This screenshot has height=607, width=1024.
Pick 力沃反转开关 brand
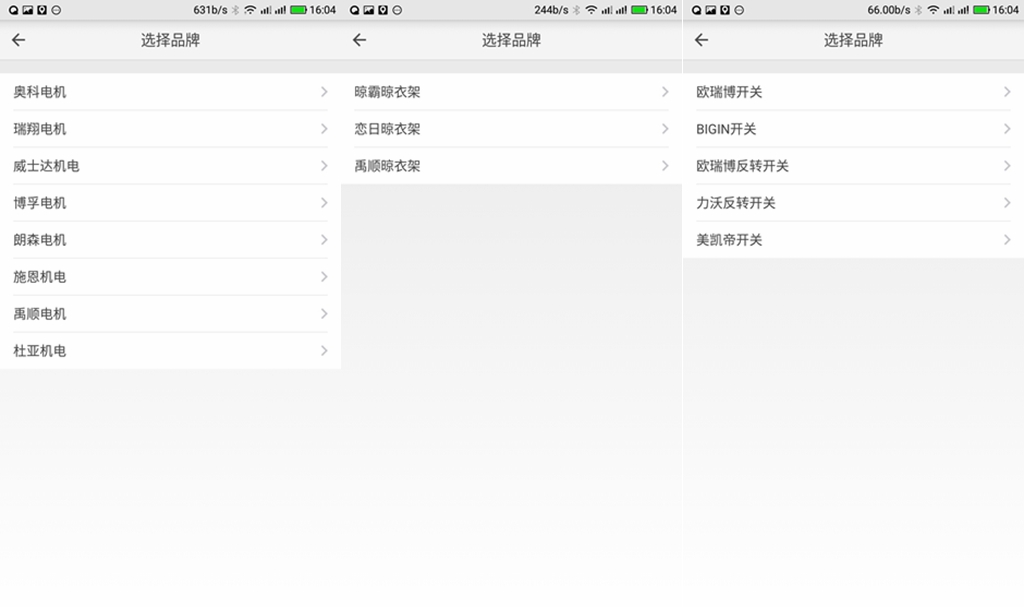pyautogui.click(x=854, y=203)
